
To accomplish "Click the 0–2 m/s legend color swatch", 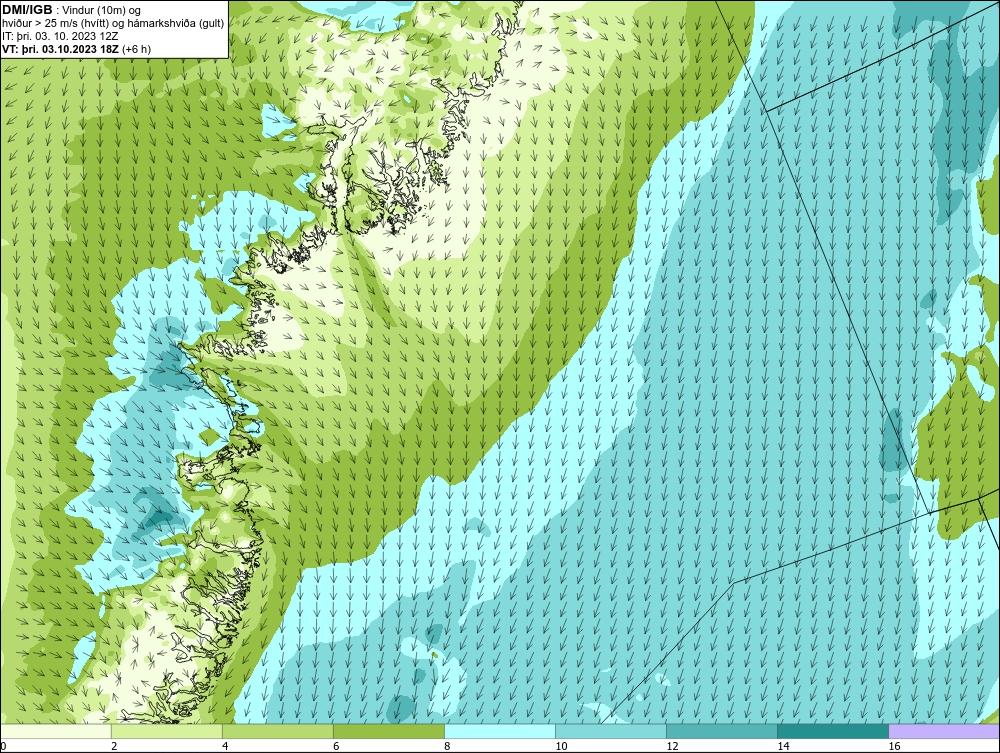I will pyautogui.click(x=56, y=731).
